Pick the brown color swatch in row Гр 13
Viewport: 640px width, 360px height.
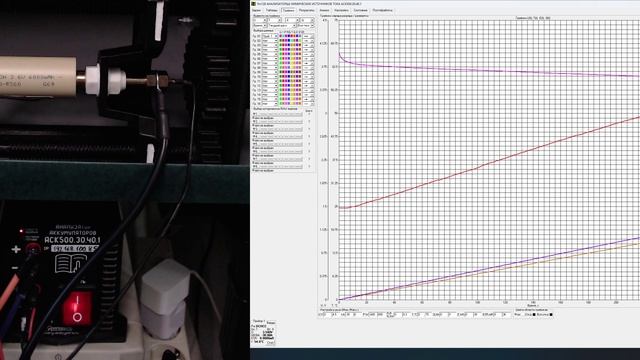pos(300,90)
